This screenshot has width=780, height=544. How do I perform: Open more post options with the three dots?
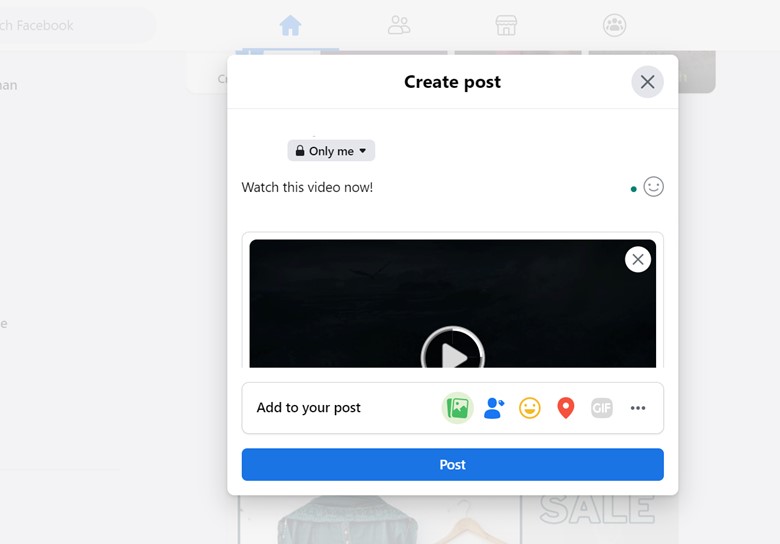click(x=638, y=408)
